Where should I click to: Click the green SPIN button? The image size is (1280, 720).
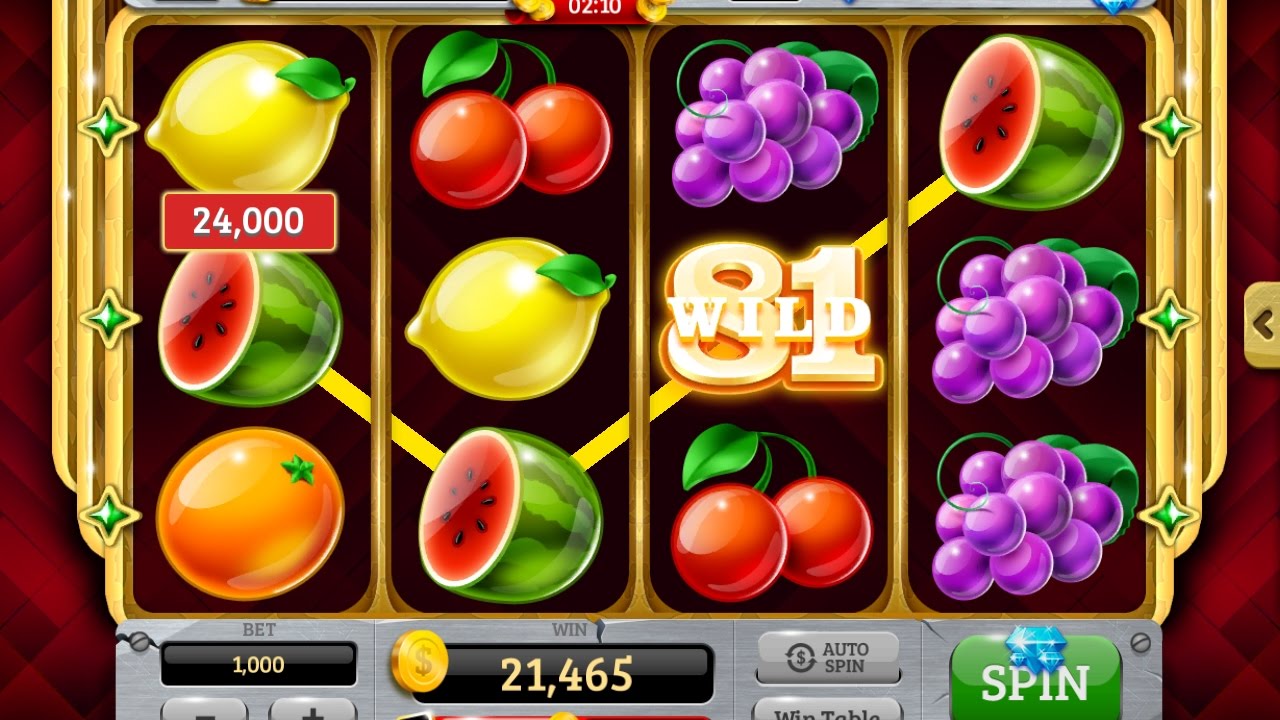[1035, 679]
